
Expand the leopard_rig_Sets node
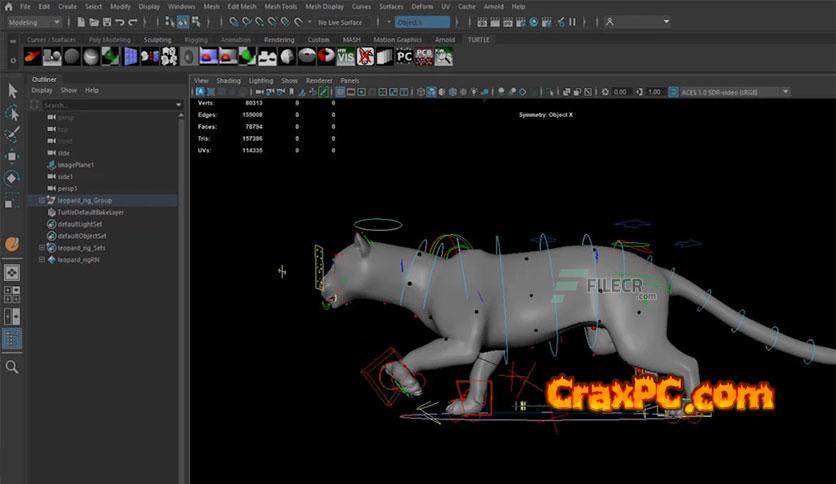(42, 247)
